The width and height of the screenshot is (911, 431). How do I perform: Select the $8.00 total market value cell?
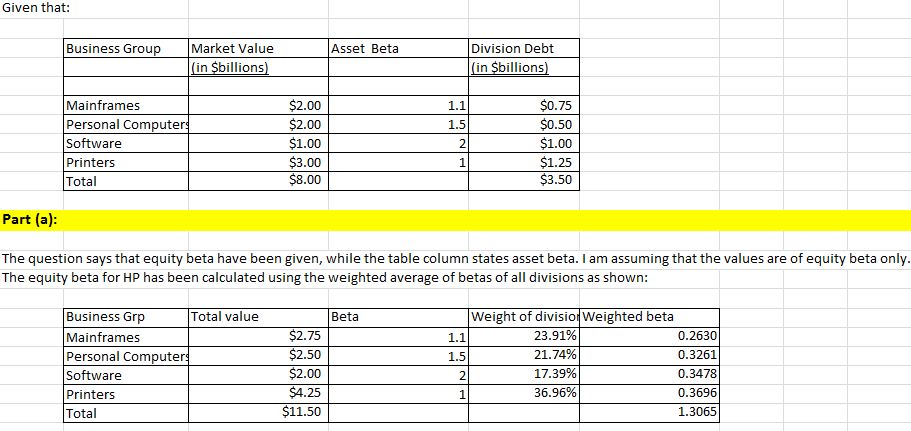point(304,180)
